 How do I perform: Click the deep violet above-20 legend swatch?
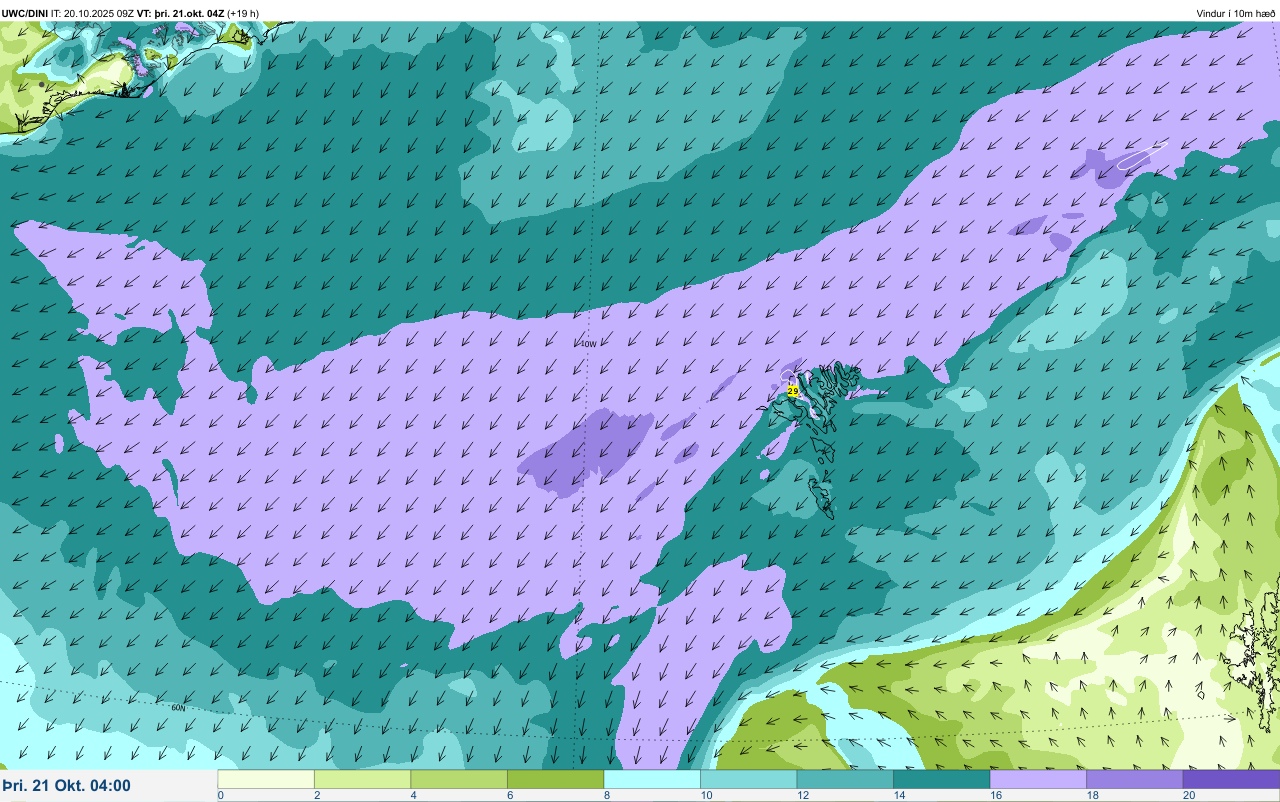[x=1231, y=779]
